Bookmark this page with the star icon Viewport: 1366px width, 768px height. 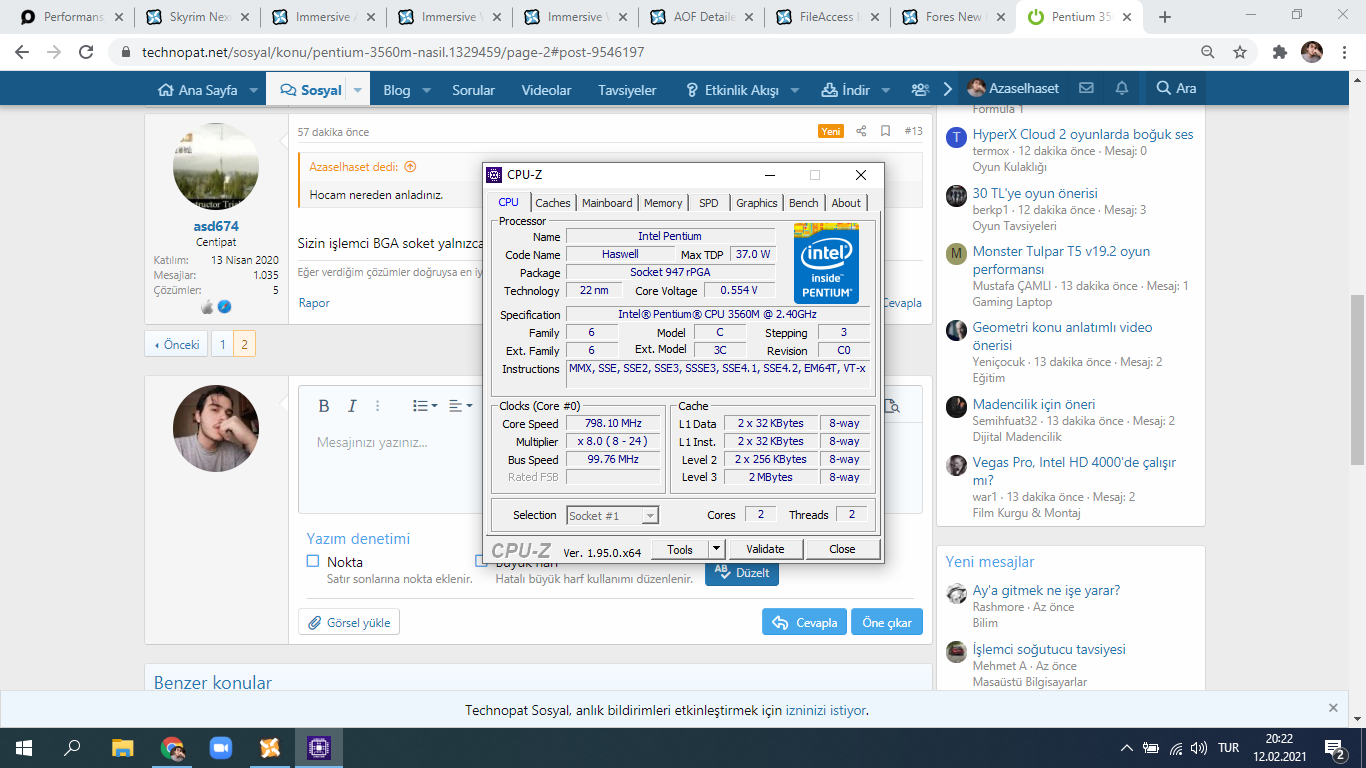click(x=1240, y=52)
